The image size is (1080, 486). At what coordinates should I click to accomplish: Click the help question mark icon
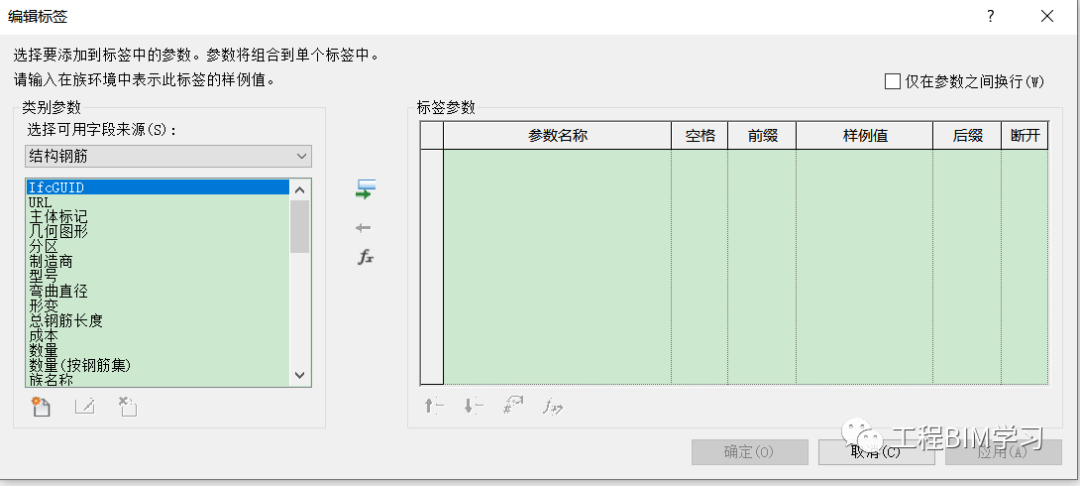990,17
